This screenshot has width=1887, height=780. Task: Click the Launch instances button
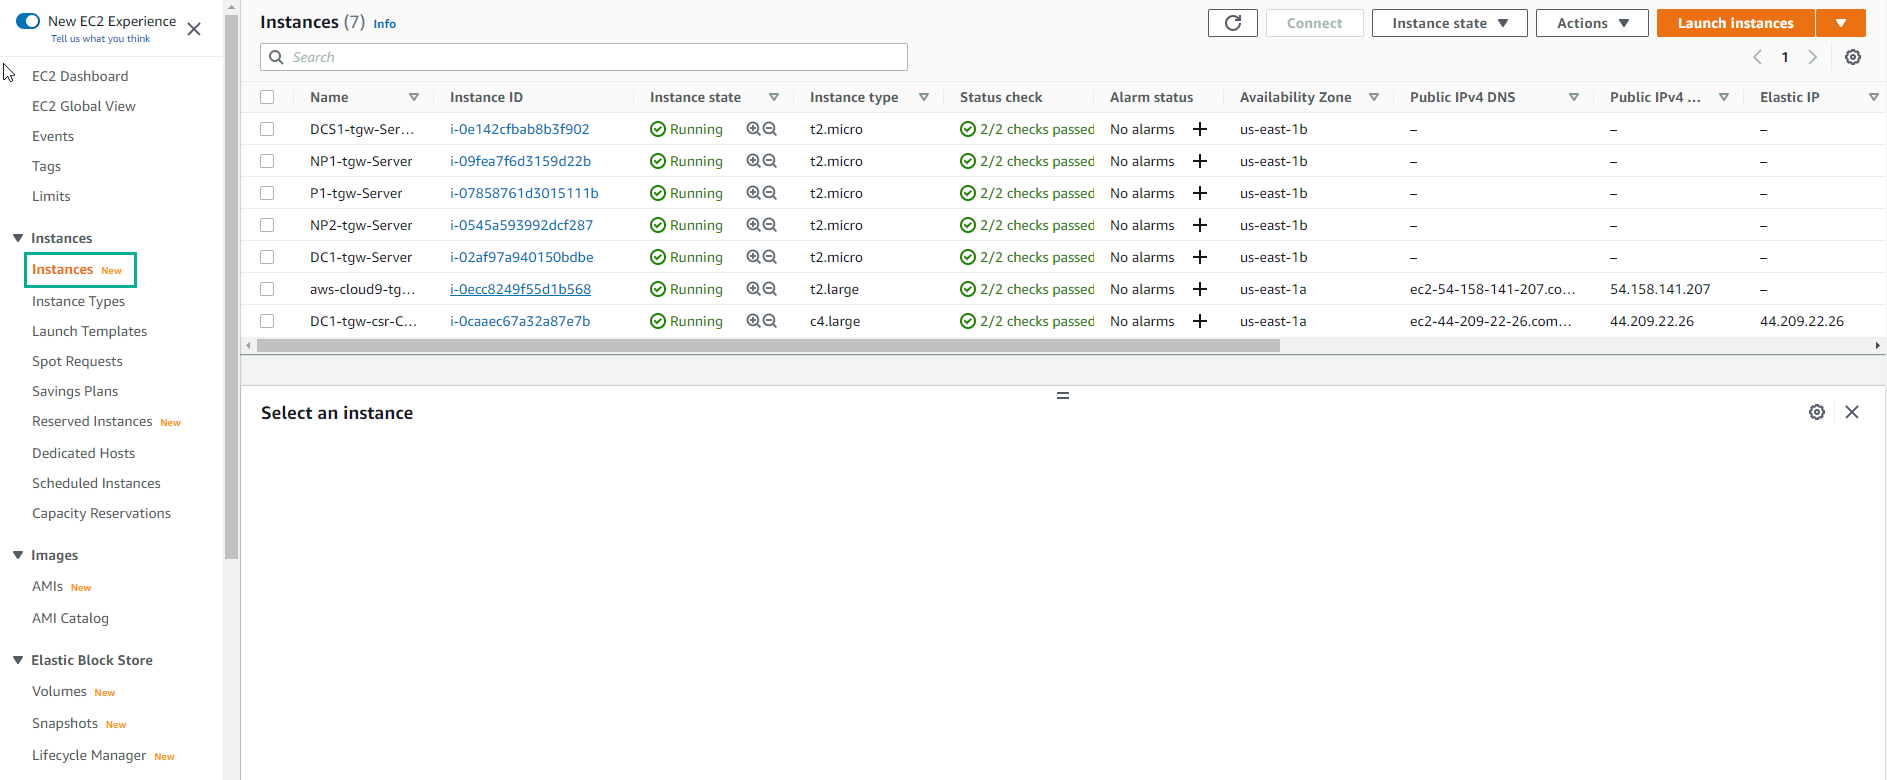point(1735,23)
